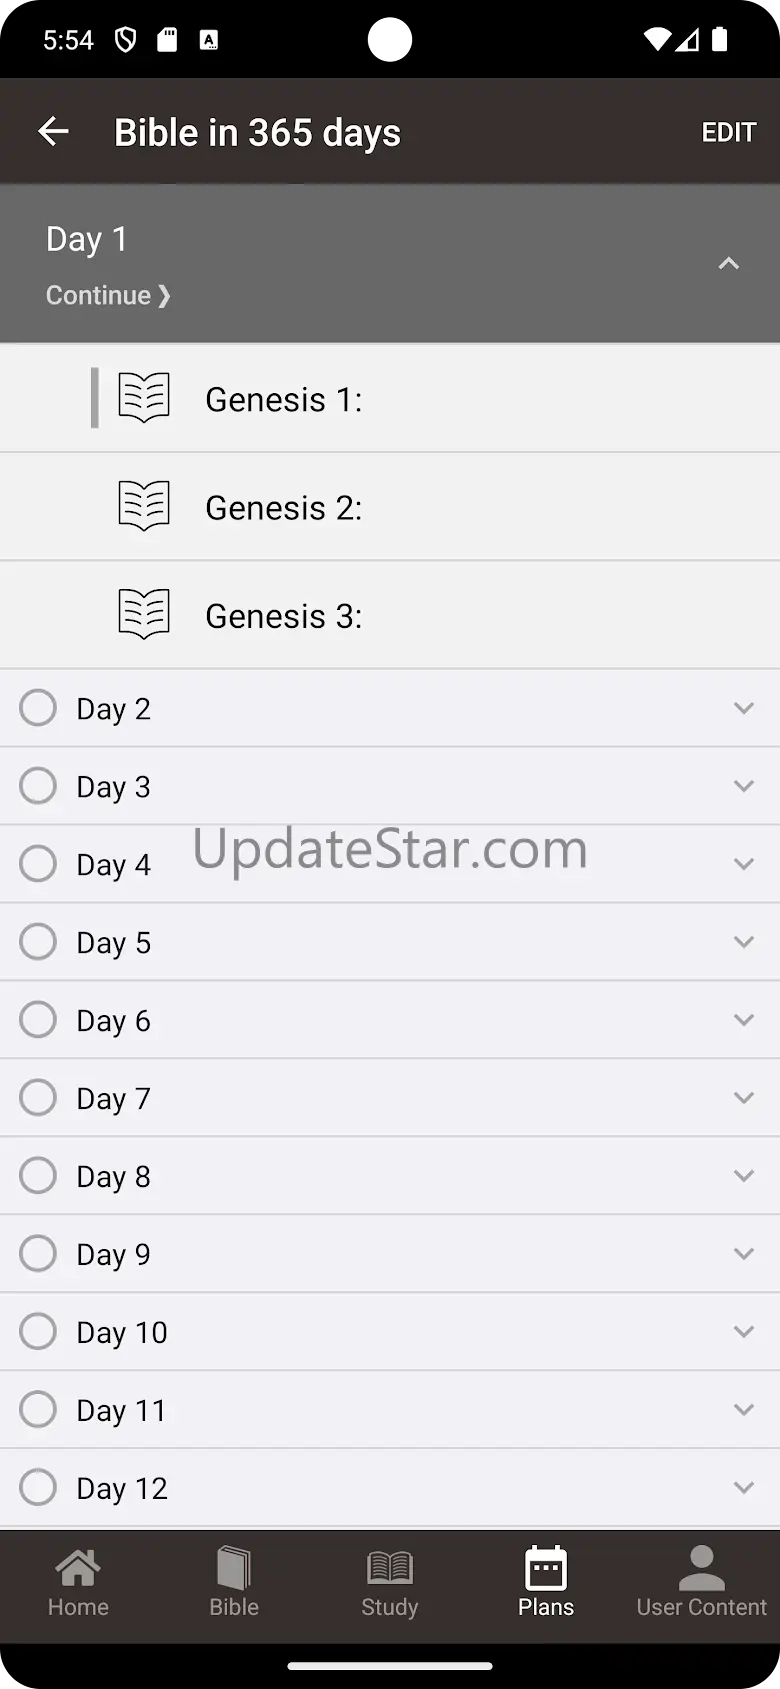The width and height of the screenshot is (780, 1689).
Task: Click the EDIT button
Action: tap(728, 132)
